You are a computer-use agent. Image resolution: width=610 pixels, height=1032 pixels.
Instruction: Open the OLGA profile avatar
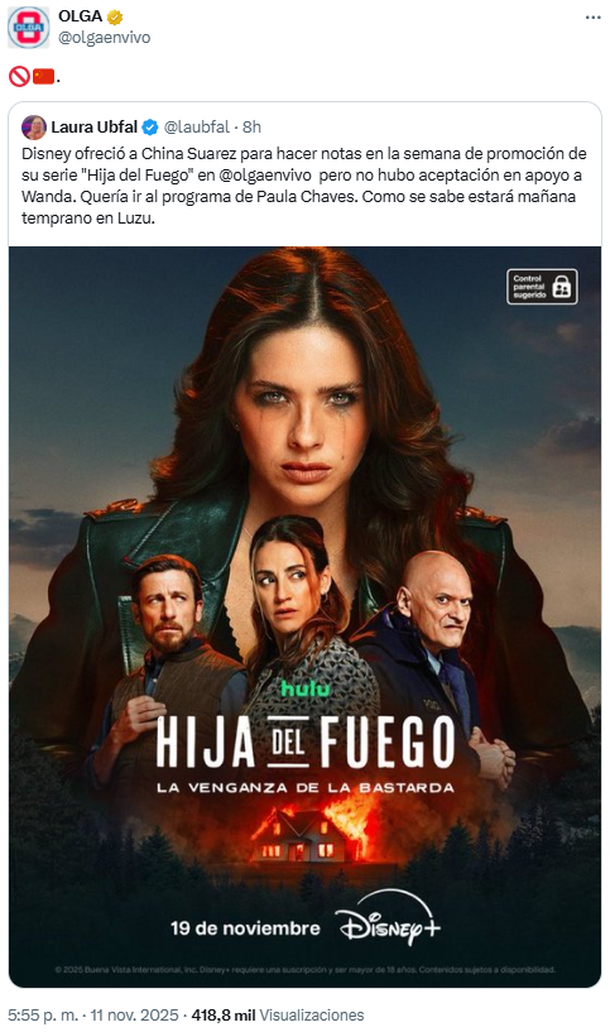click(28, 27)
